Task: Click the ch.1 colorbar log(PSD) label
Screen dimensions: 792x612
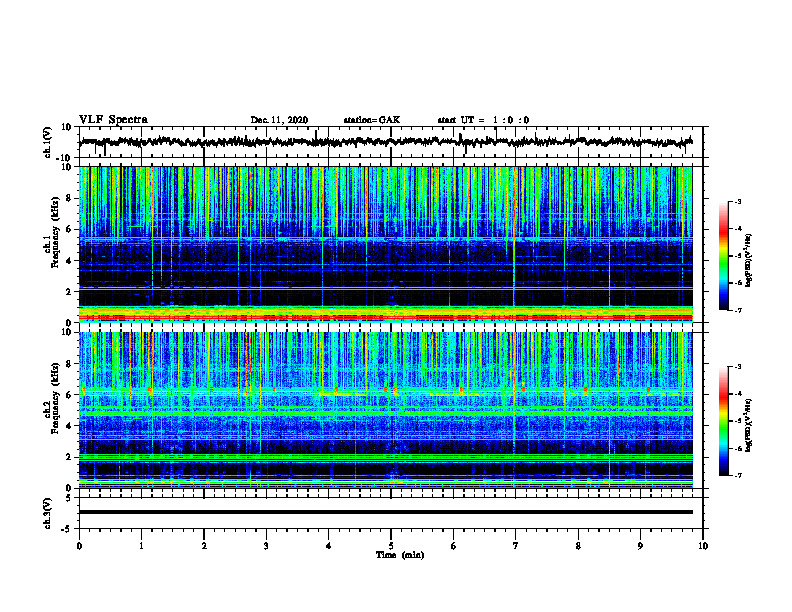Action: click(x=749, y=260)
